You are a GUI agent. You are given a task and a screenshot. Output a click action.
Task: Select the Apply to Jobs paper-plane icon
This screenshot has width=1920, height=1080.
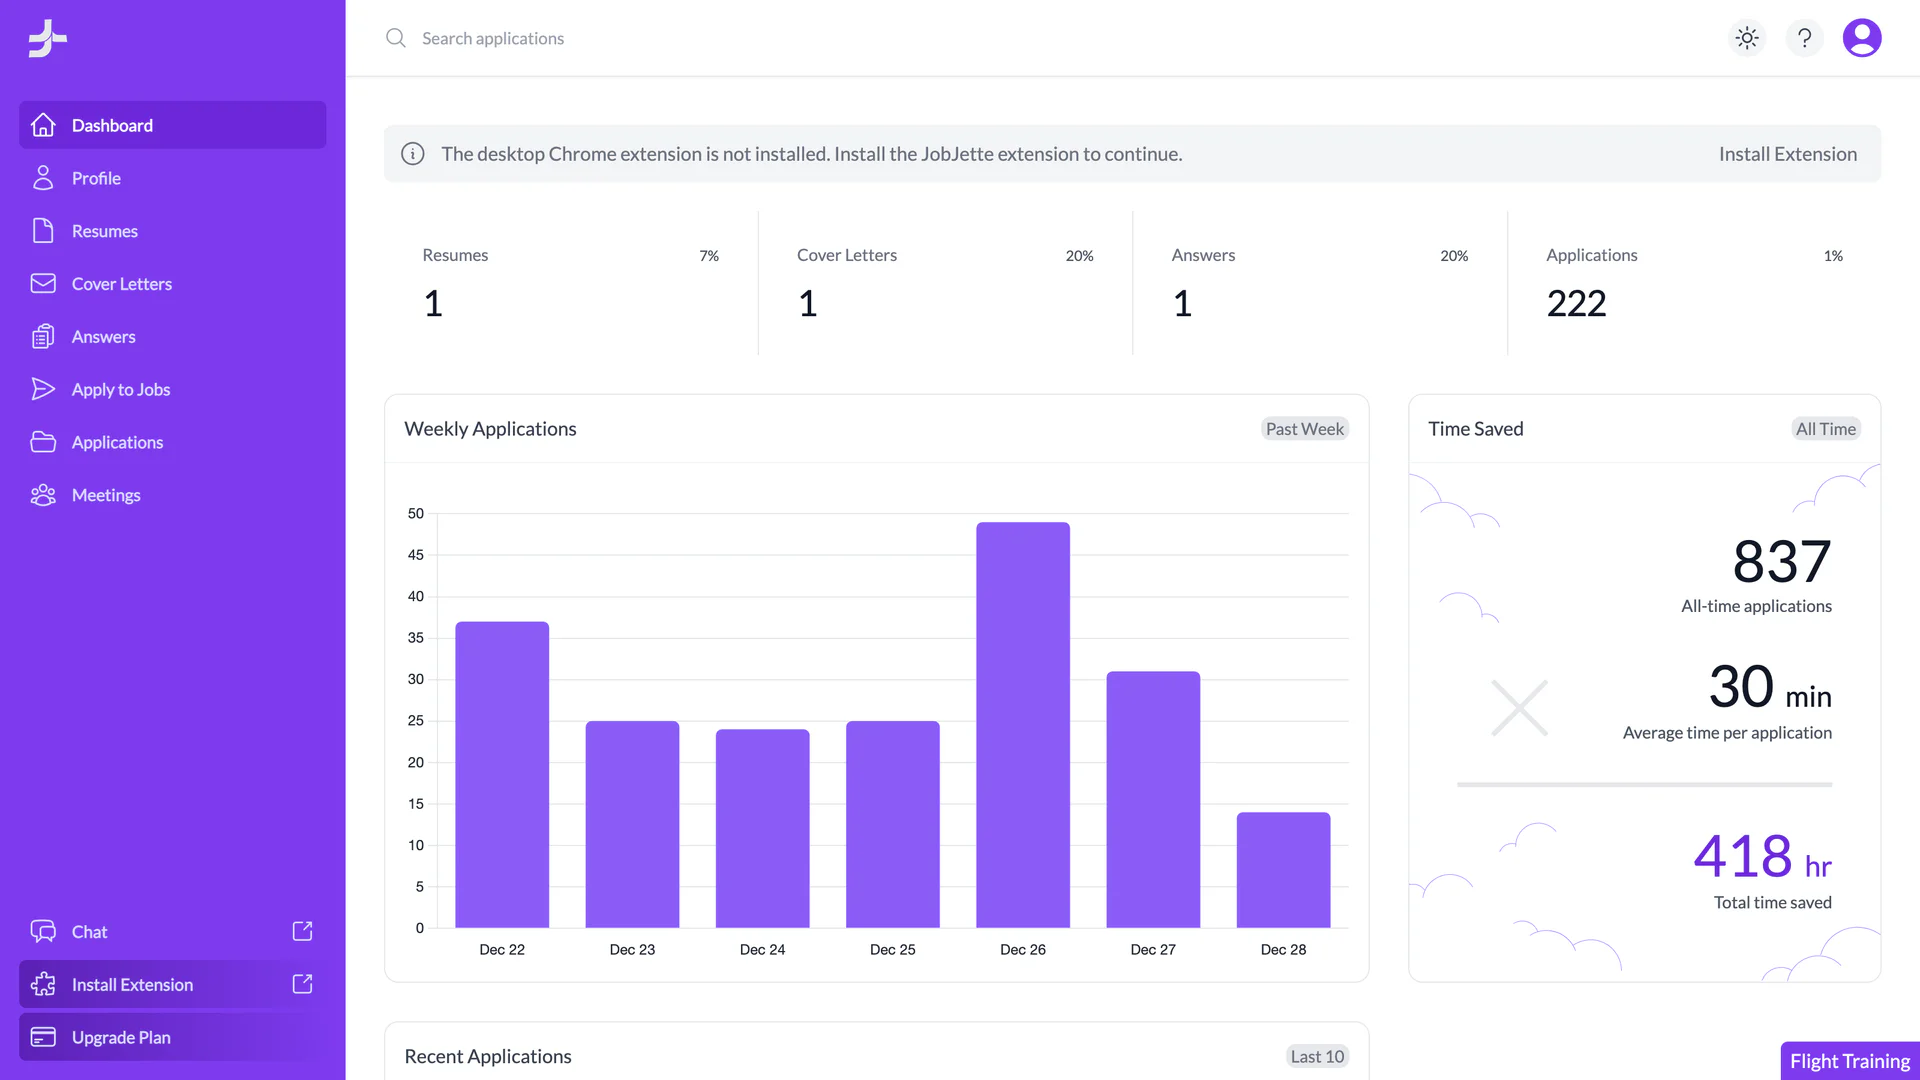tap(43, 389)
